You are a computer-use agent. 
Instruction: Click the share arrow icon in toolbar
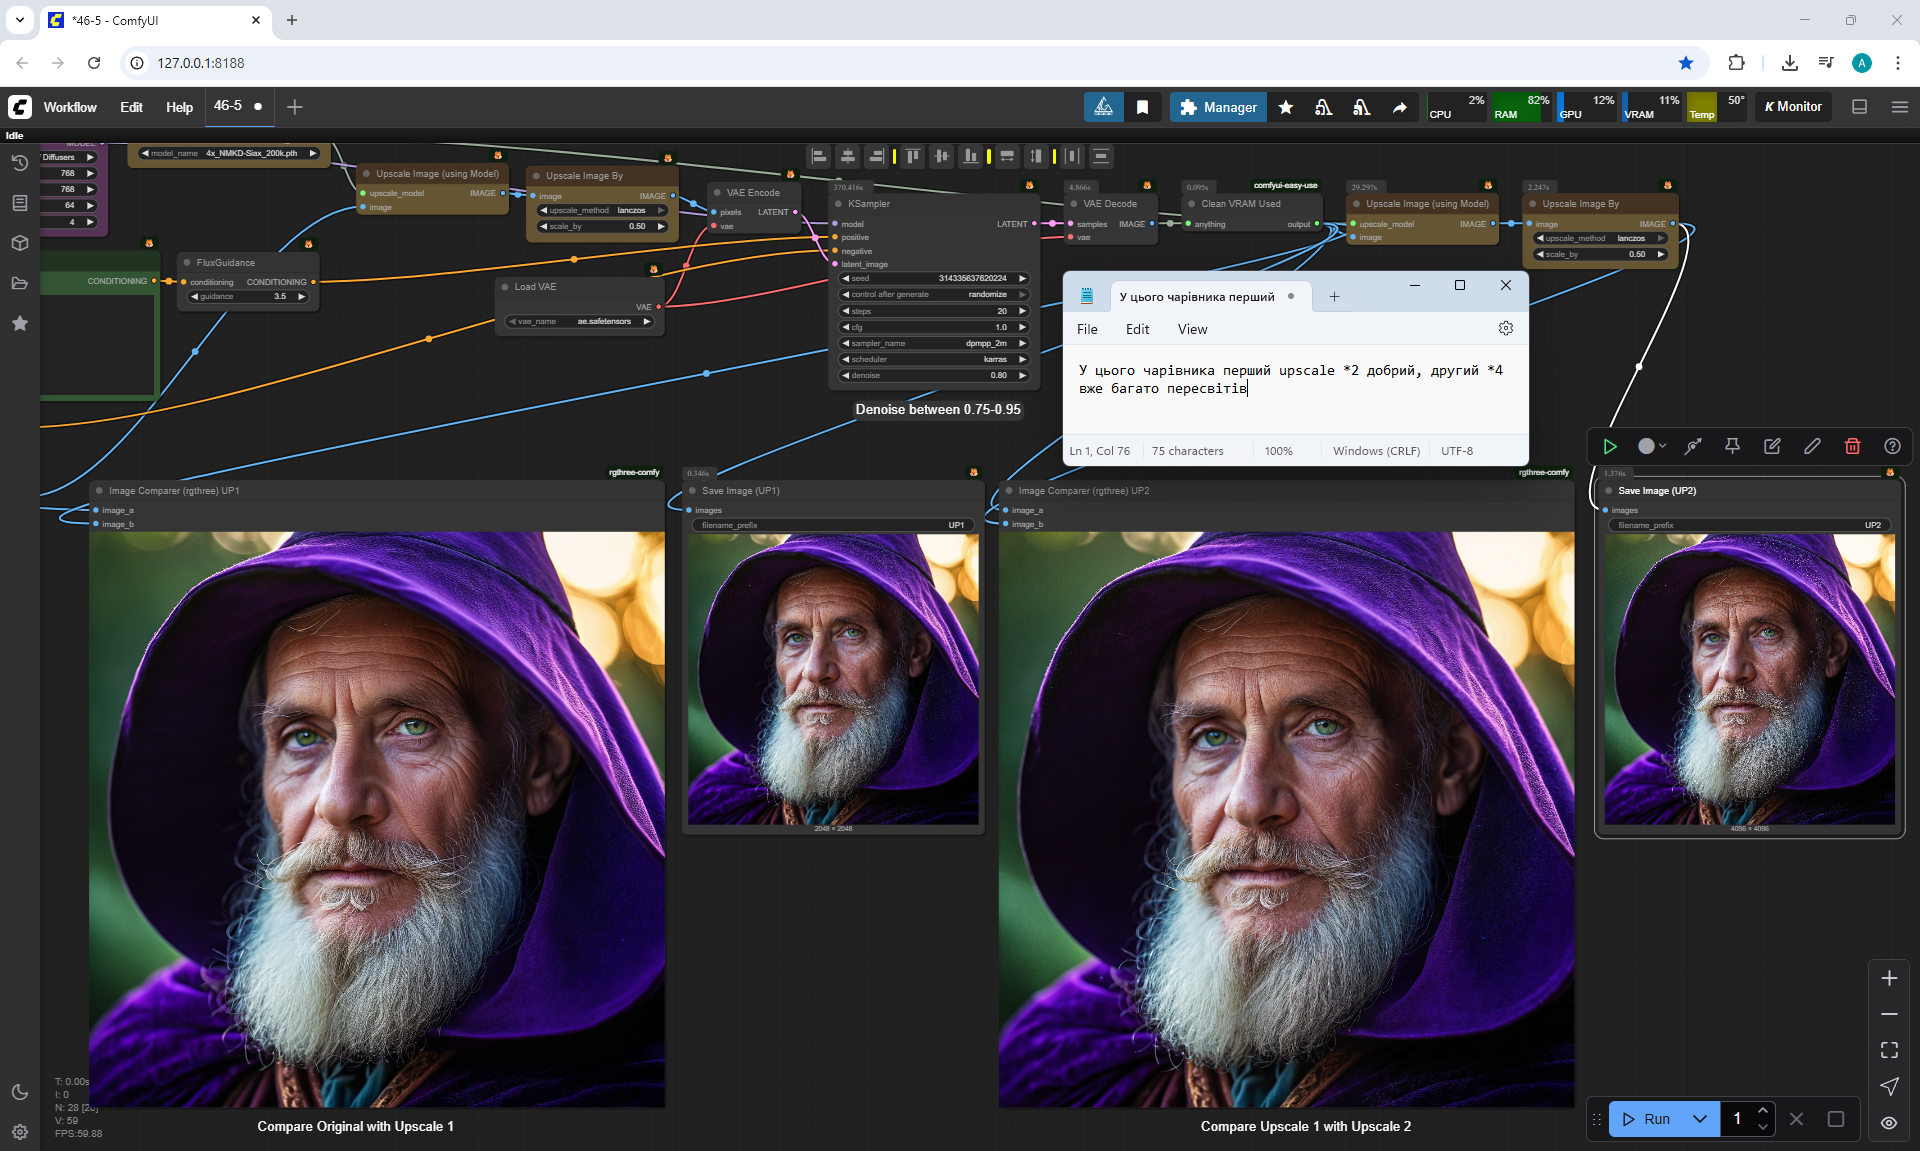click(1400, 107)
